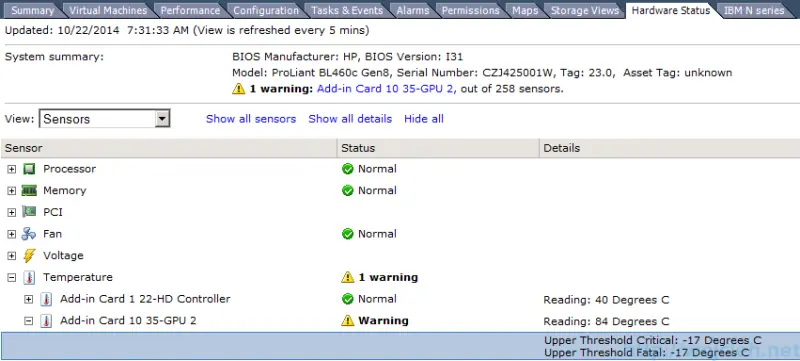Click the Status column header
800x361 pixels.
[438, 148]
